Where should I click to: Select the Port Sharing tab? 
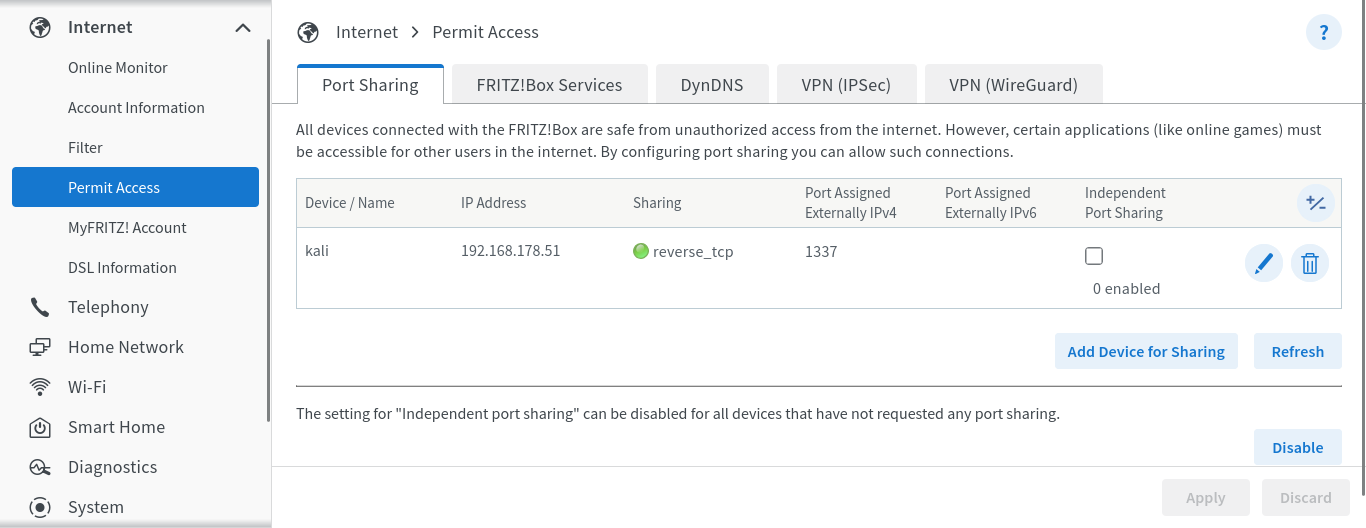pyautogui.click(x=370, y=85)
